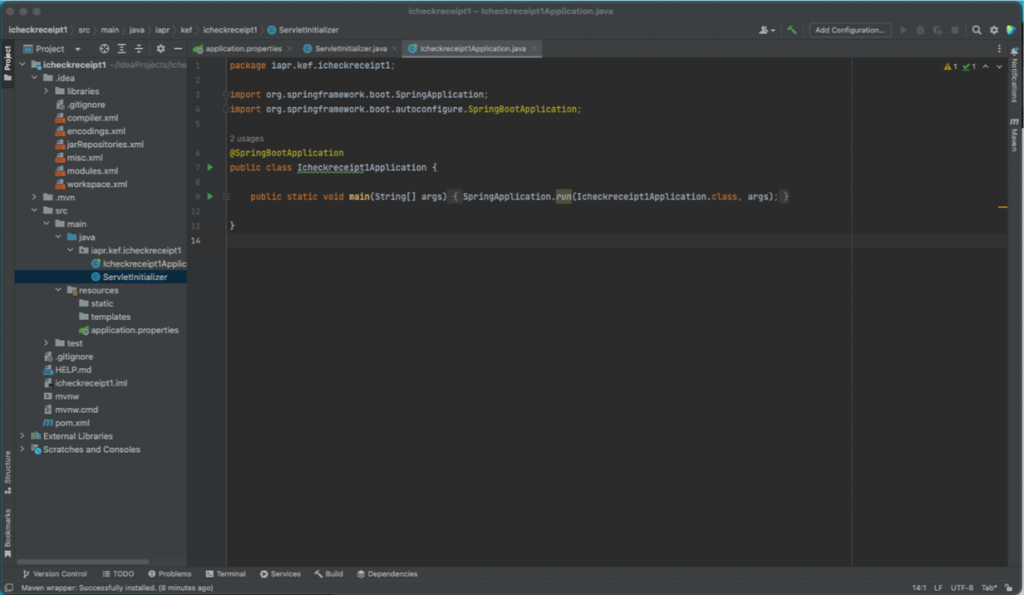Click the '2 usages' inlay hint
Screen dimensions: 1024x595
247,138
